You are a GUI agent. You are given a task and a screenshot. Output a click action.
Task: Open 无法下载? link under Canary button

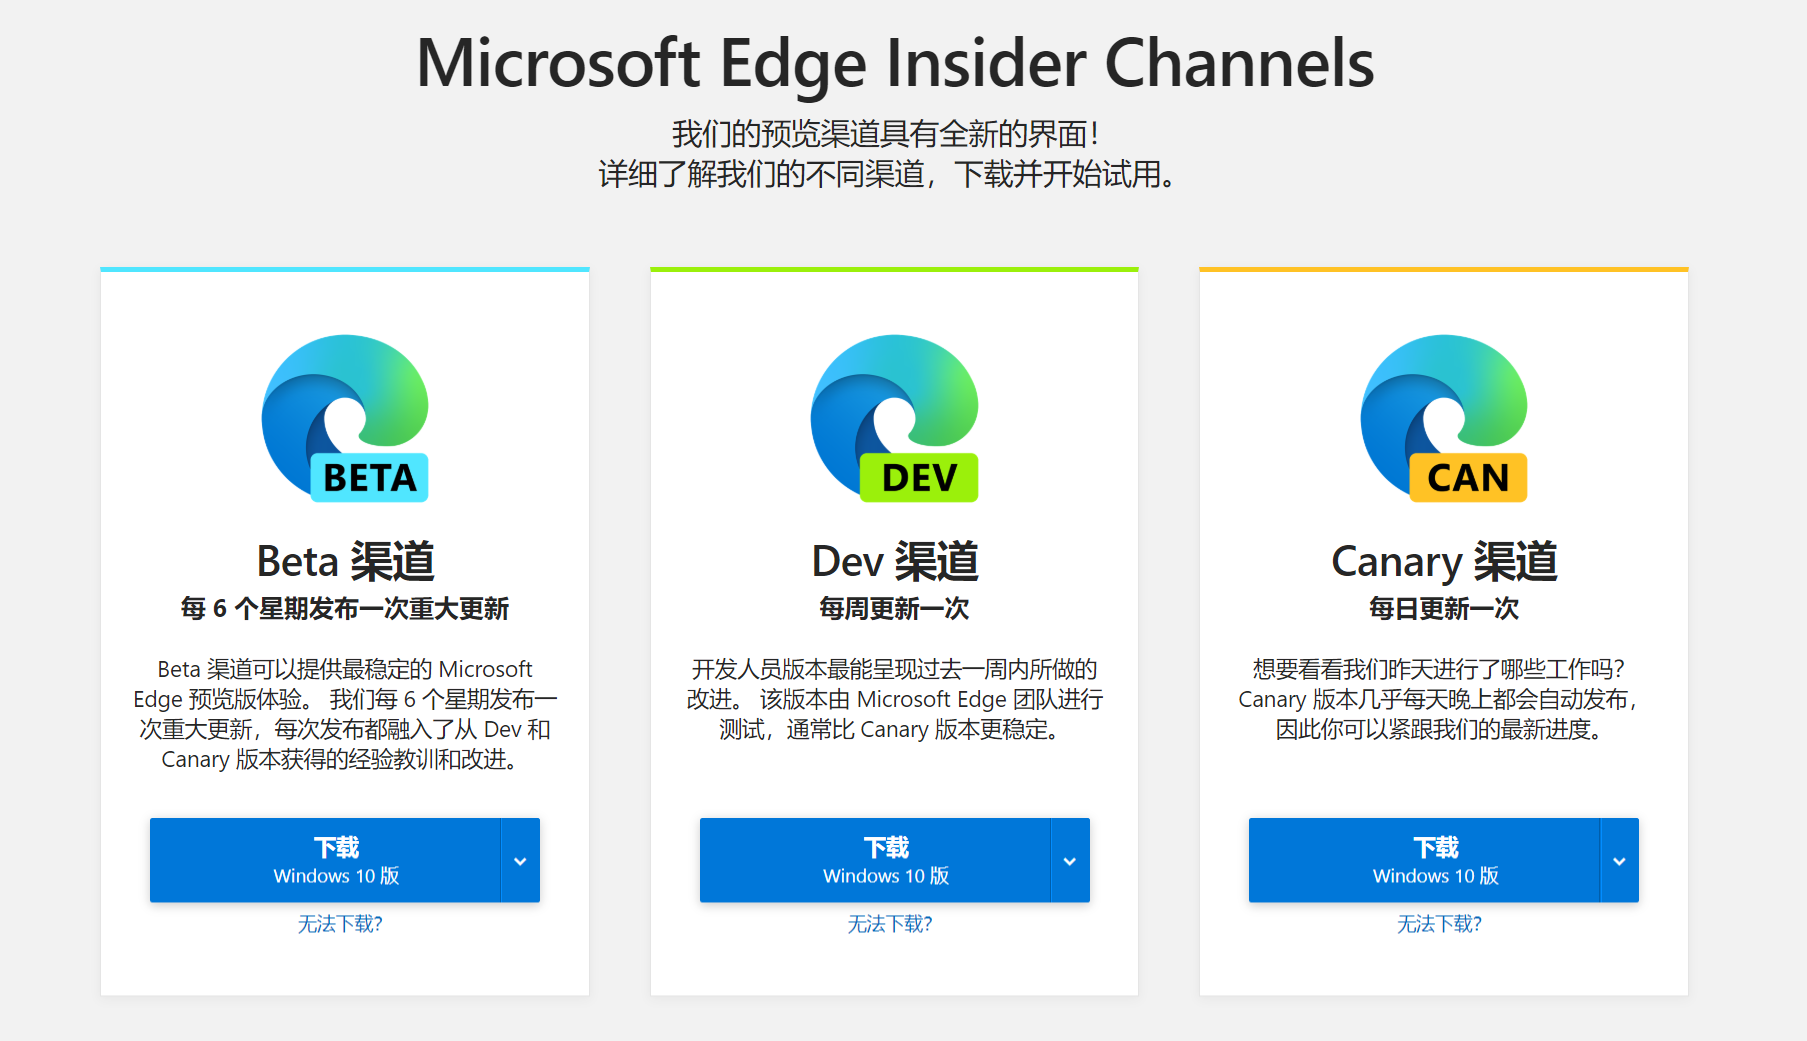1439,924
